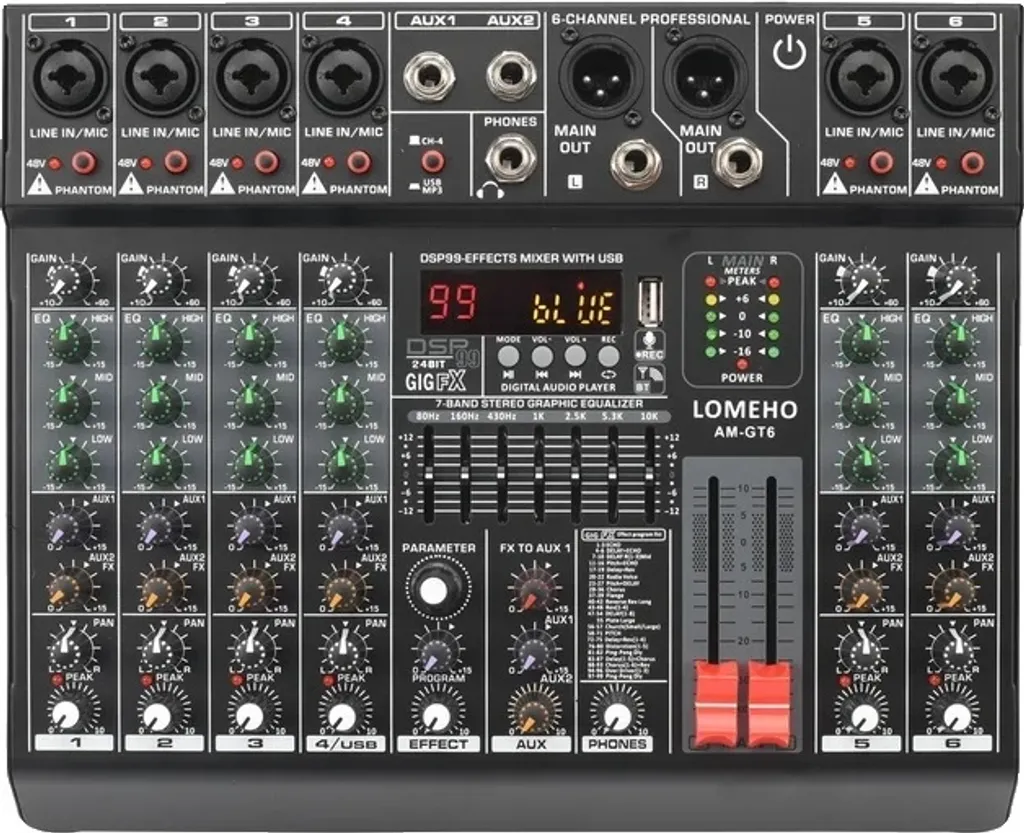Click the 10K graphic EQ slider

coord(650,473)
